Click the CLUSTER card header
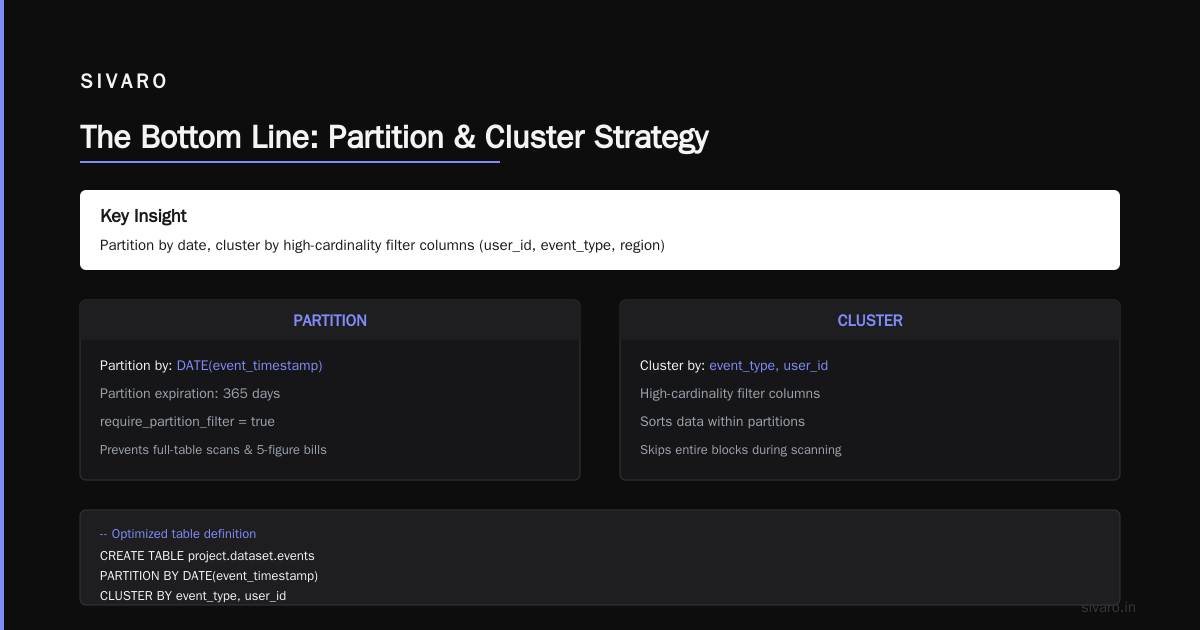The height and width of the screenshot is (630, 1200). [870, 321]
